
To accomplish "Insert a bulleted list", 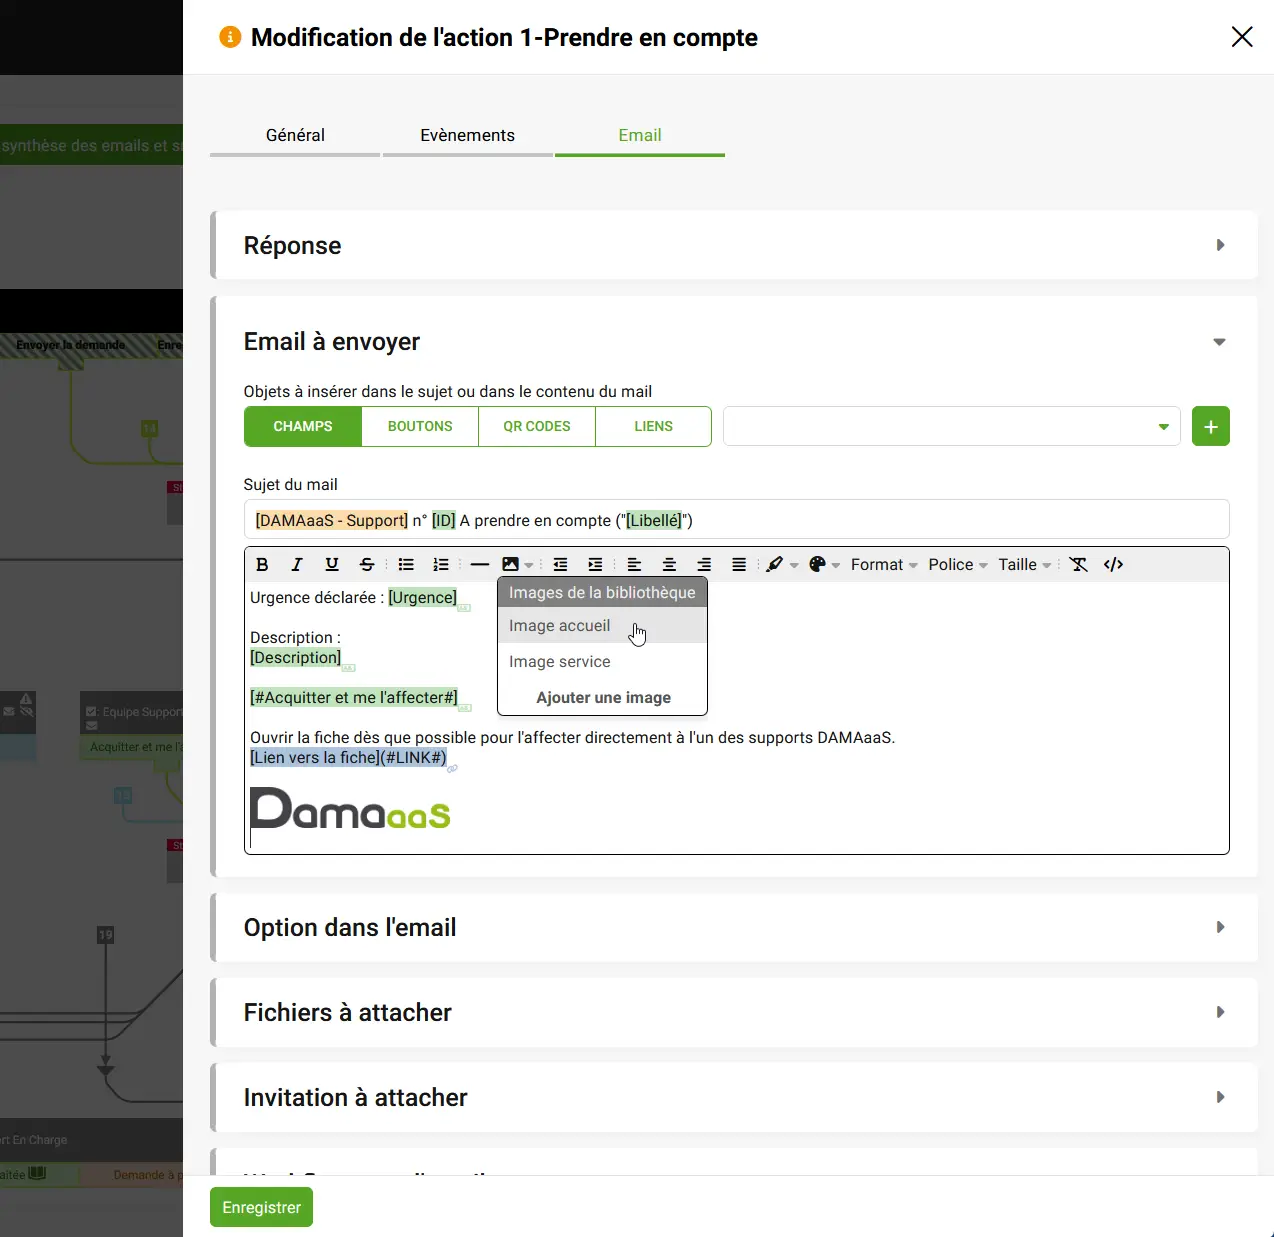I will 406,564.
